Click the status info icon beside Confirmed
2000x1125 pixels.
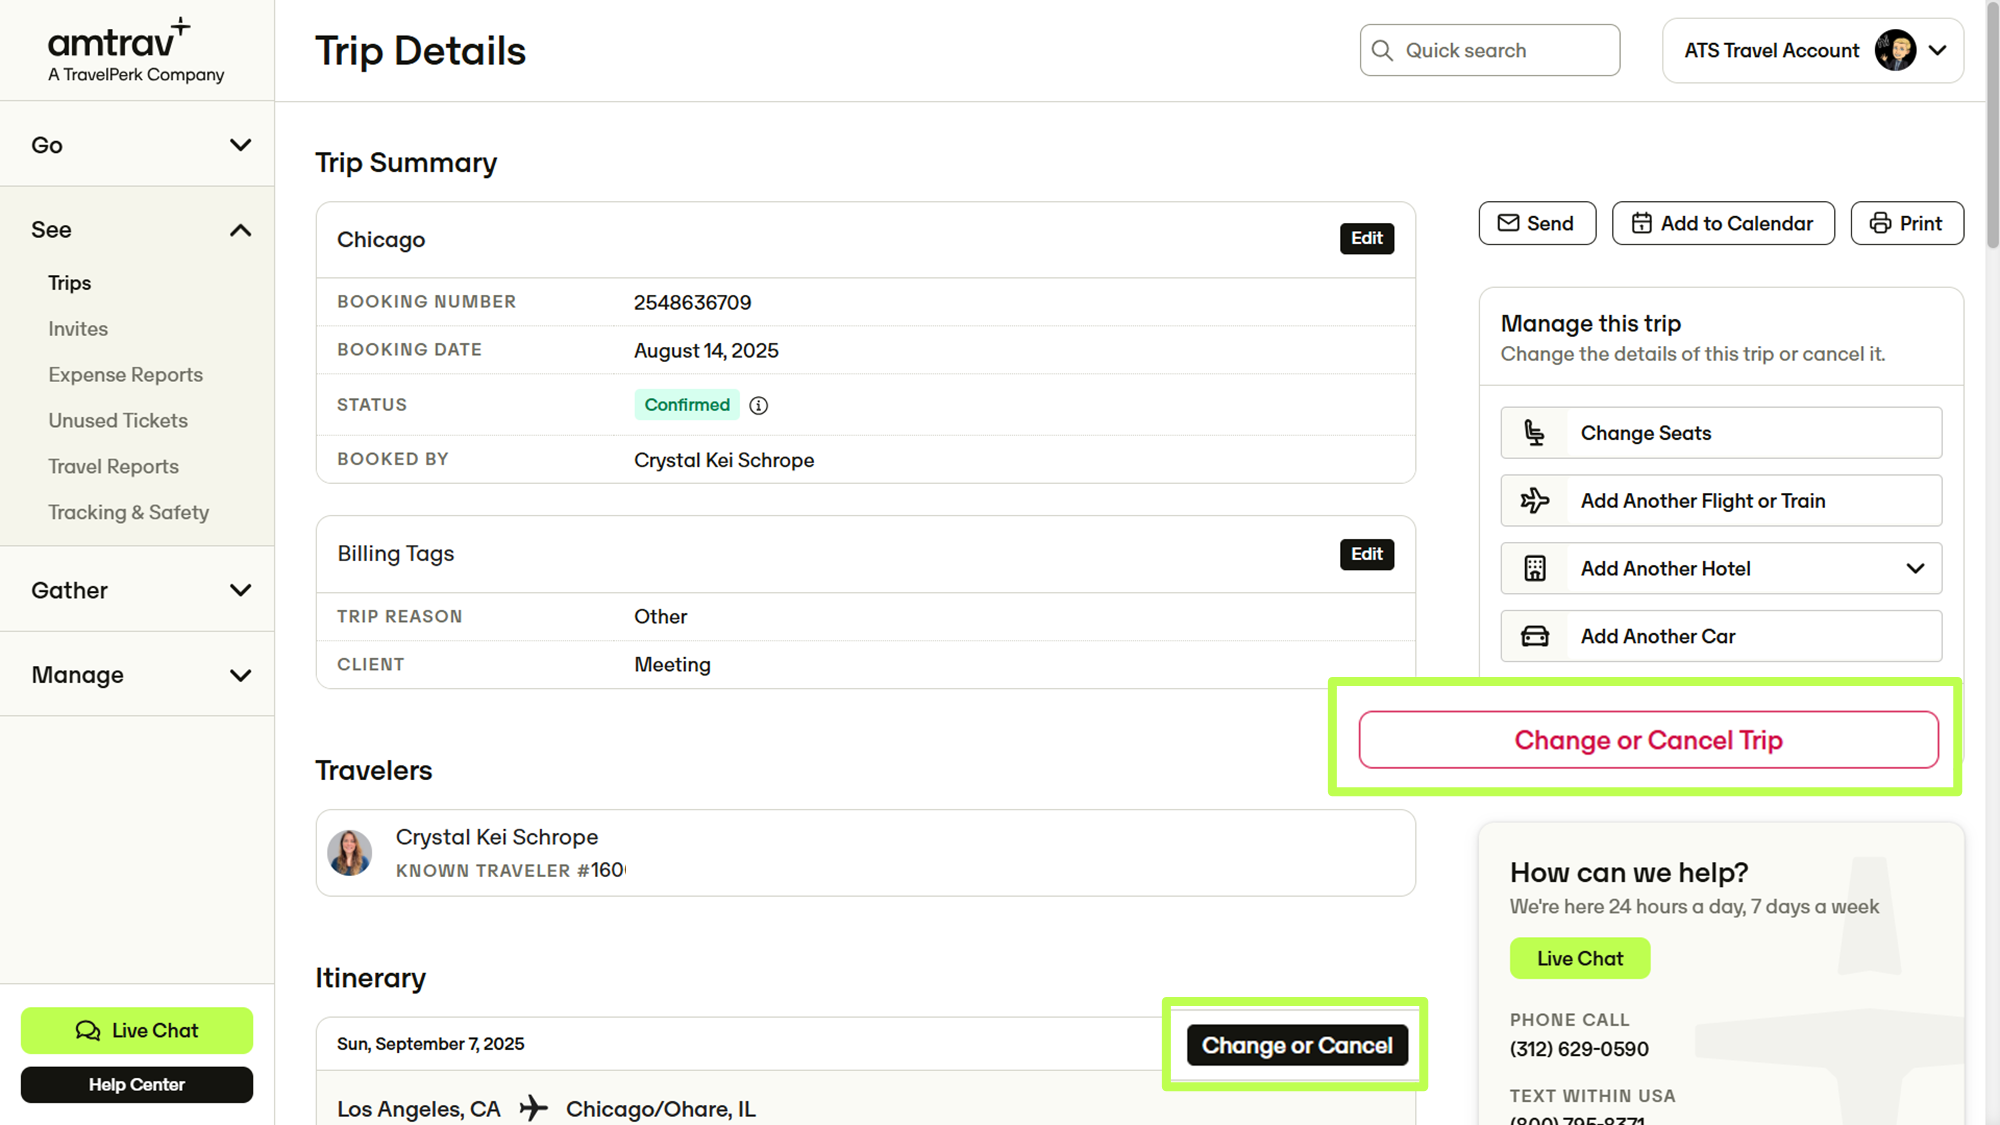point(759,405)
